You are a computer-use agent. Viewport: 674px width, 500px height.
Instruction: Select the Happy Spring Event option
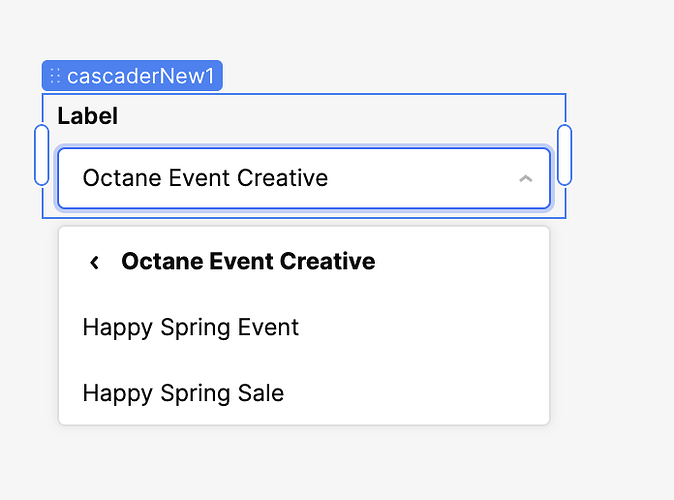190,327
